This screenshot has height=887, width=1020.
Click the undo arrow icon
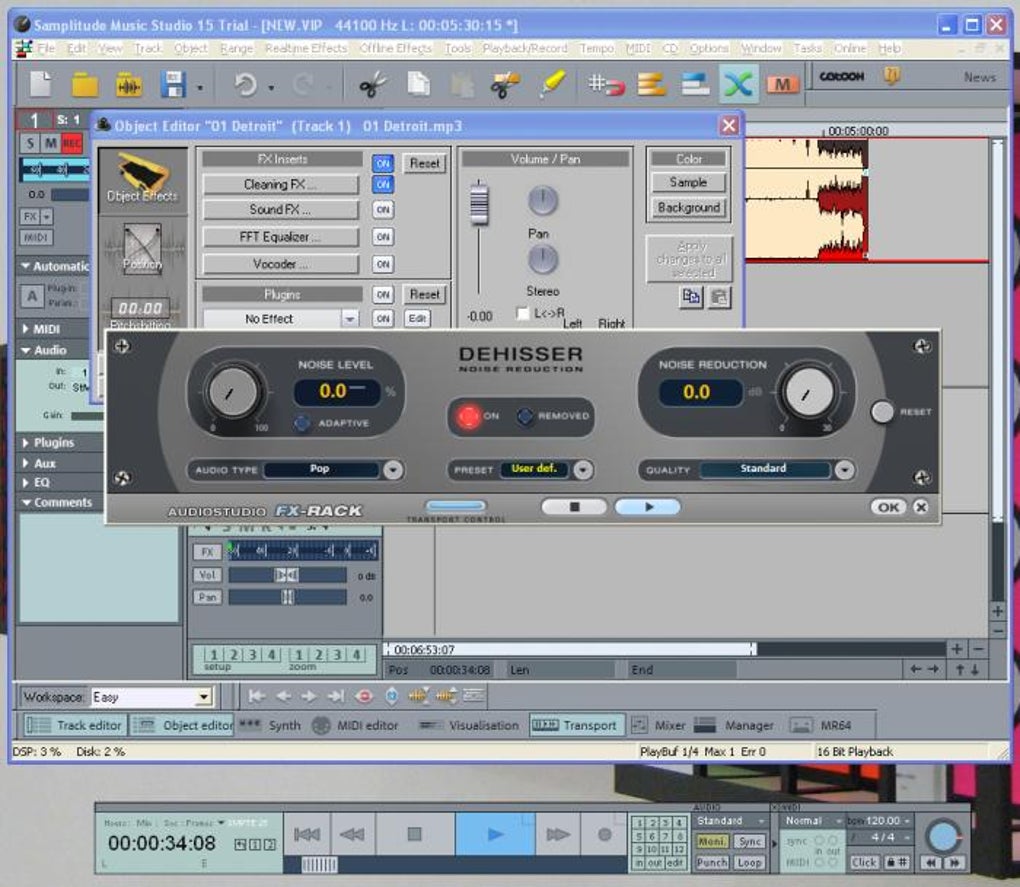(246, 85)
